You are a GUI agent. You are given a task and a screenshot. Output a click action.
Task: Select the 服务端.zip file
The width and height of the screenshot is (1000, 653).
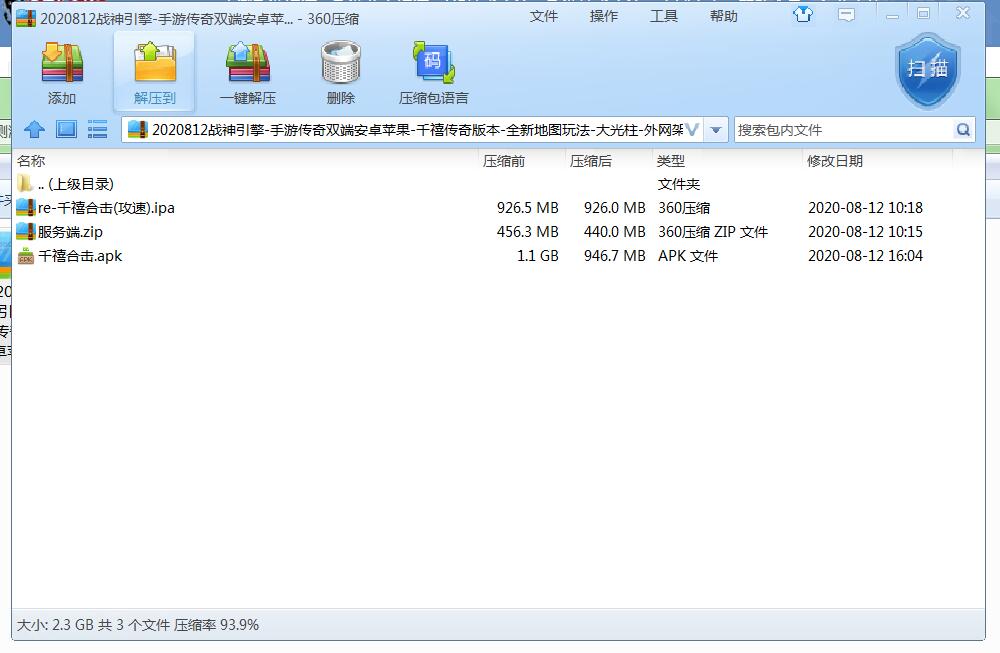pyautogui.click(x=70, y=232)
